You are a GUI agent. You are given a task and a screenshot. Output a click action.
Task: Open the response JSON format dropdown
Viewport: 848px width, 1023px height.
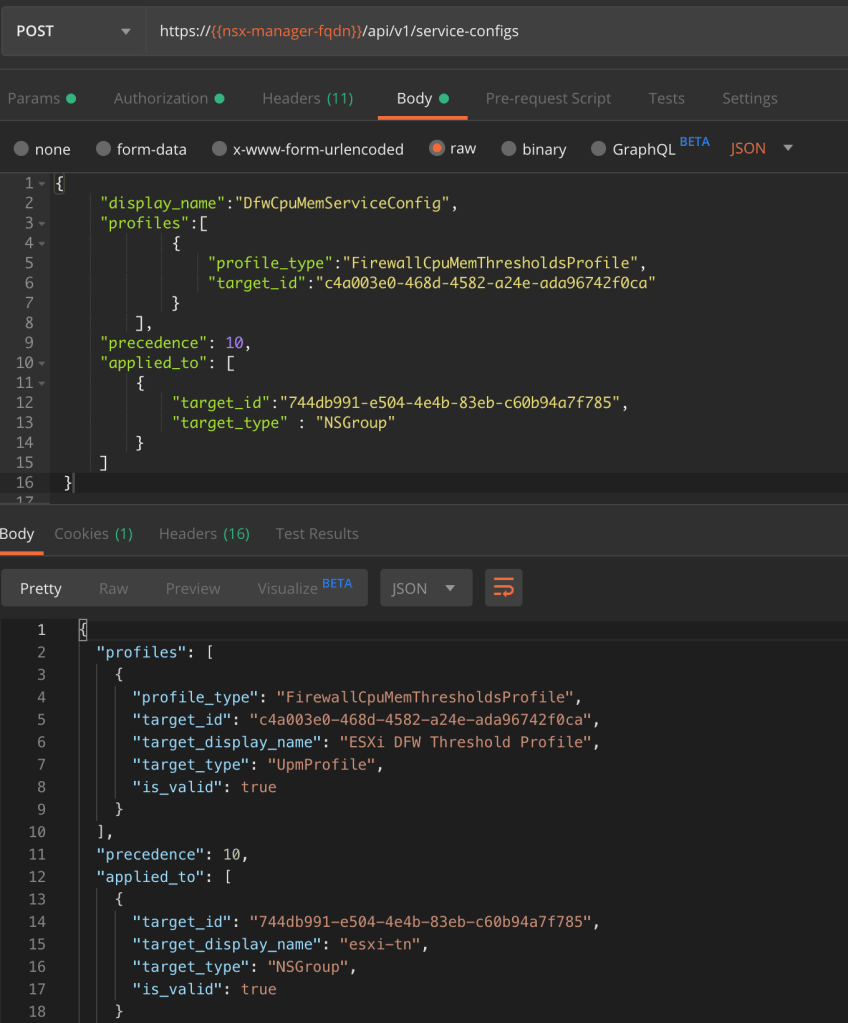tap(425, 588)
